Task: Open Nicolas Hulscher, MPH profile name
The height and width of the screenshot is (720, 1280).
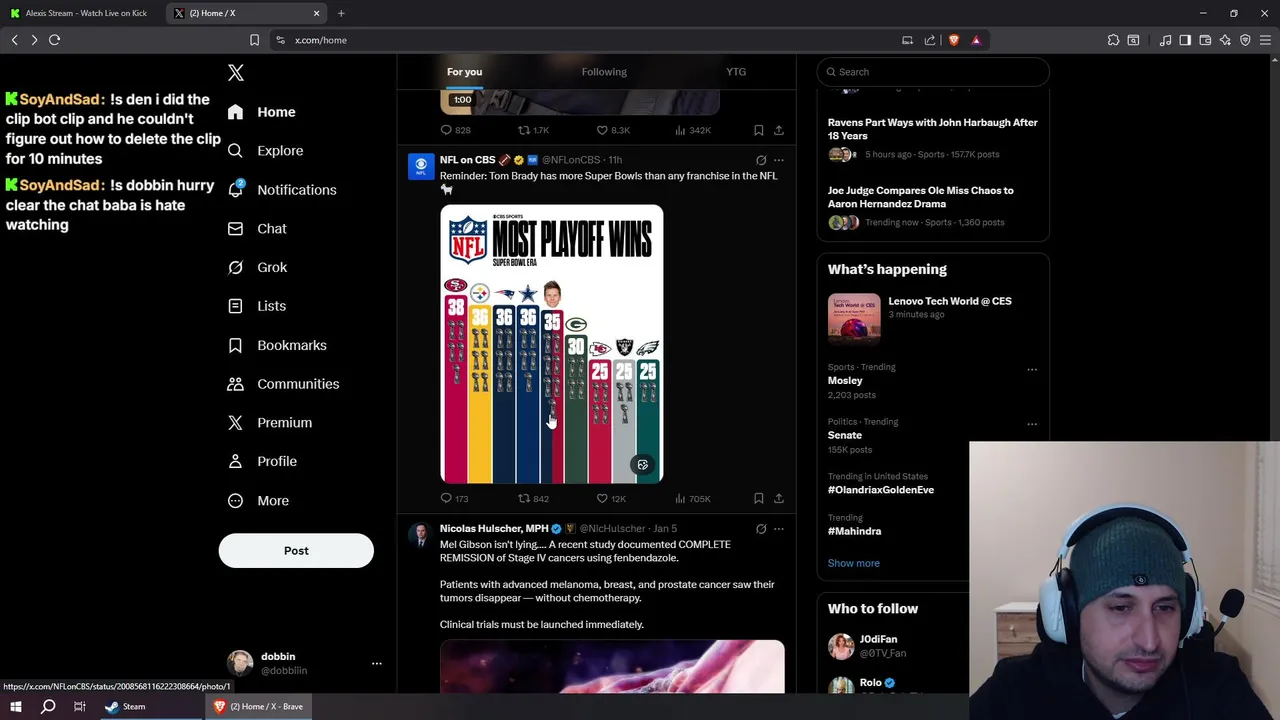Action: tap(494, 529)
